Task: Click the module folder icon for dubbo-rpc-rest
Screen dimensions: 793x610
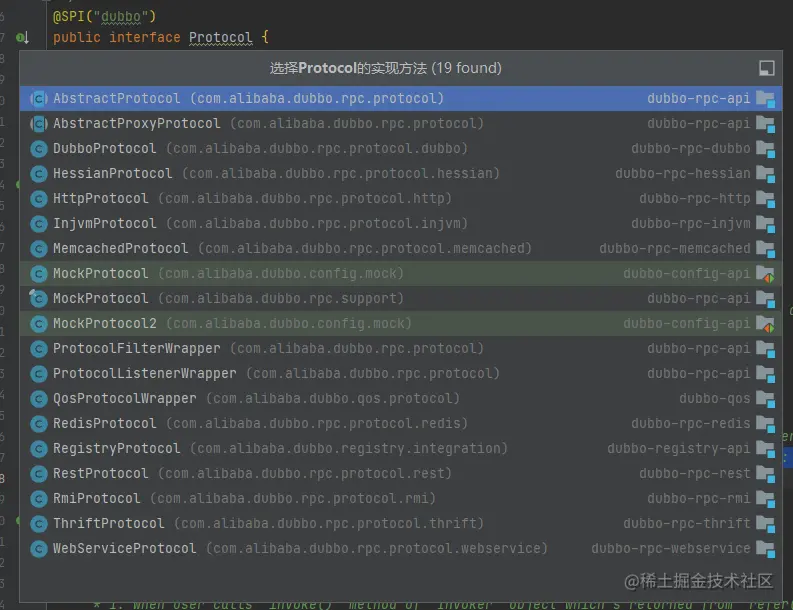Action: 766,474
